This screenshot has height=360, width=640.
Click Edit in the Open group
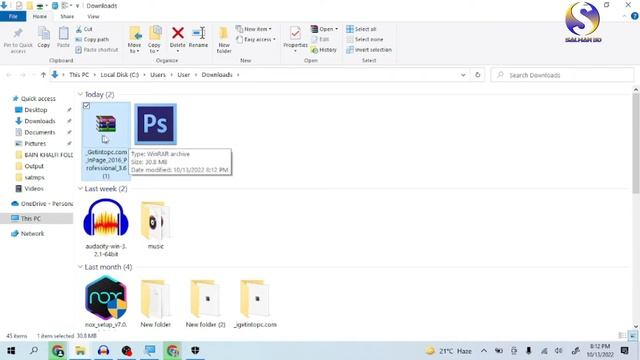[x=320, y=40]
